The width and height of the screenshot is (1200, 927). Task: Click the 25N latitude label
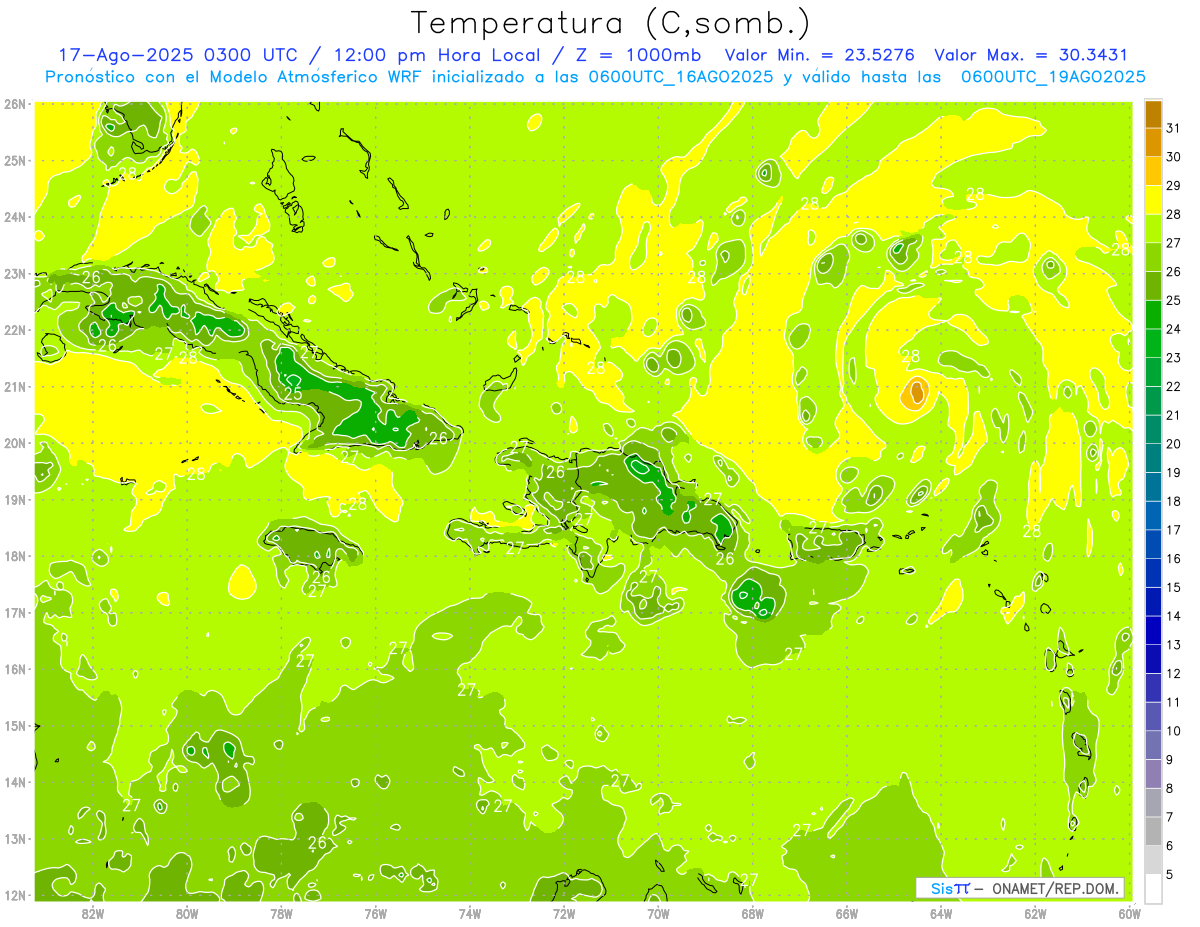[x=16, y=160]
